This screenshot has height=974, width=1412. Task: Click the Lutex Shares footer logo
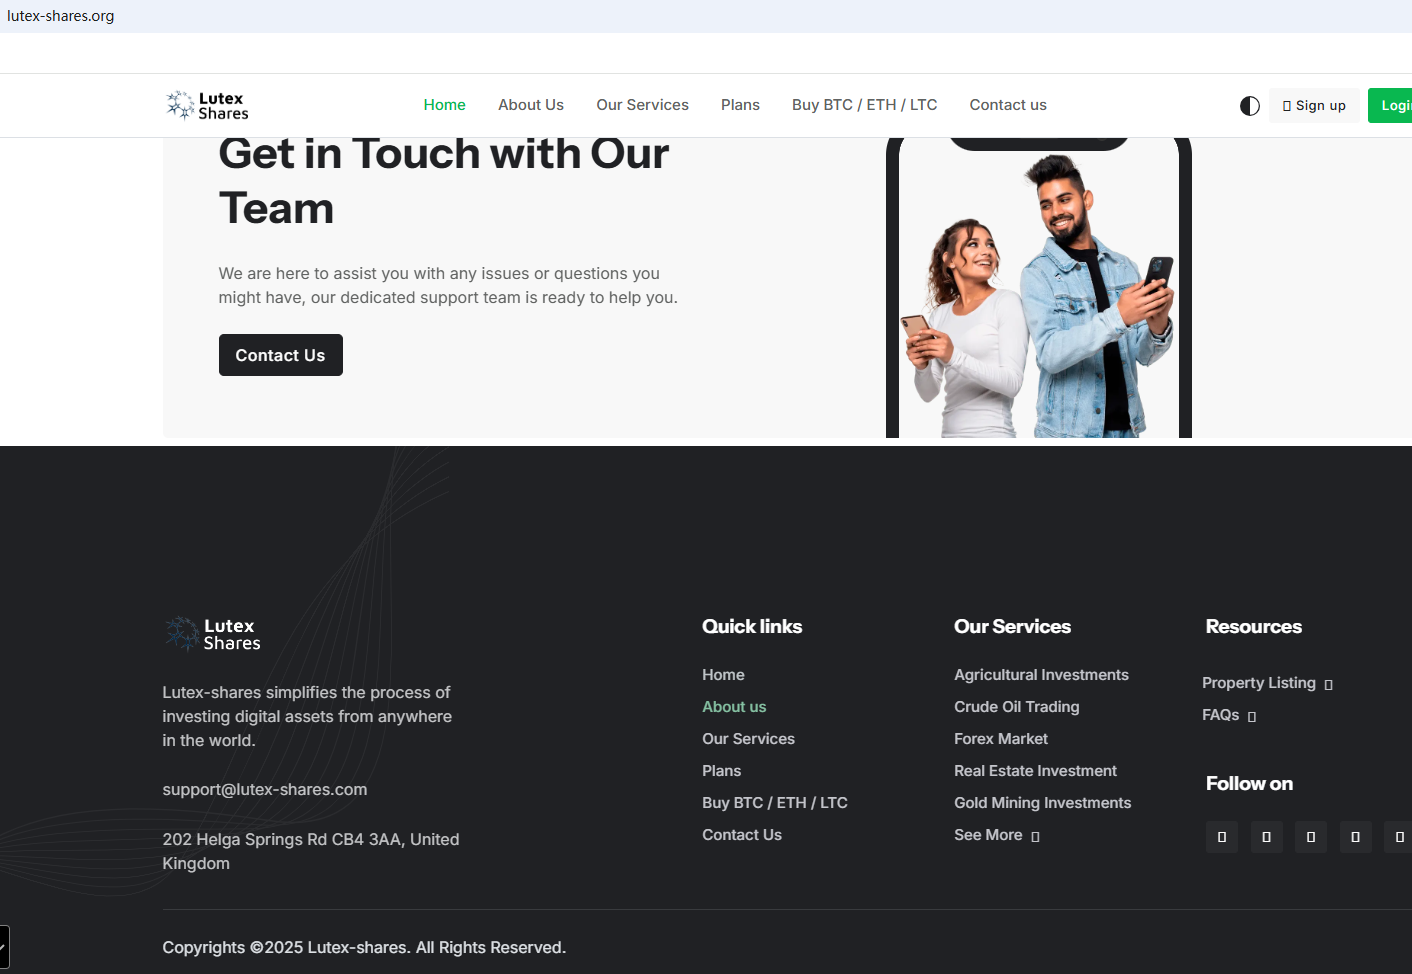pyautogui.click(x=212, y=634)
